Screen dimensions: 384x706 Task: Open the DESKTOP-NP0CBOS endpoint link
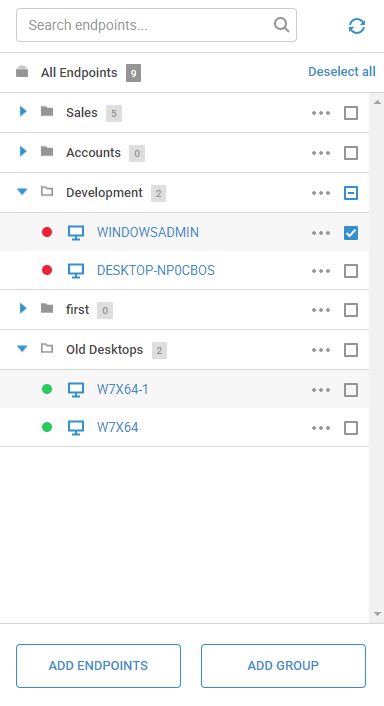[156, 270]
